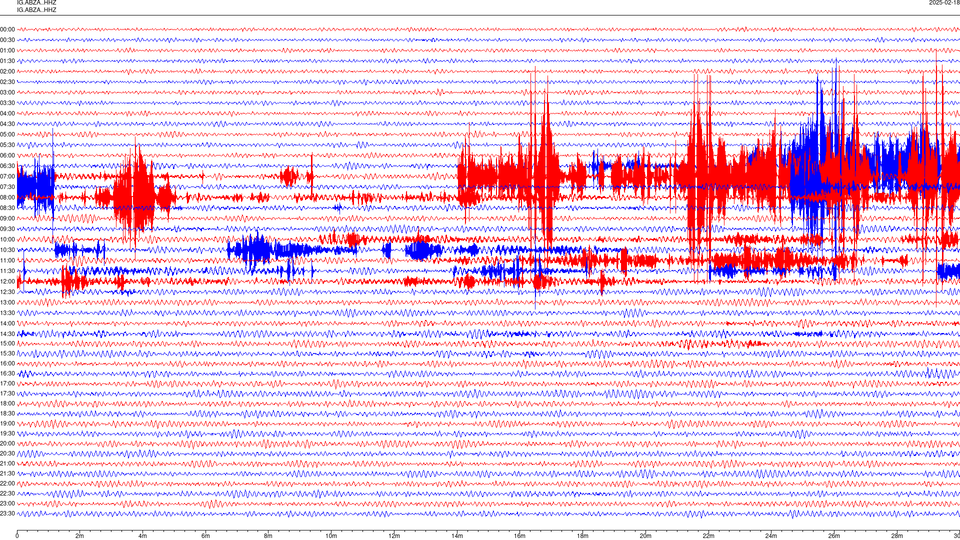Click the 28m axis tick label
960x540 pixels.
point(897,536)
